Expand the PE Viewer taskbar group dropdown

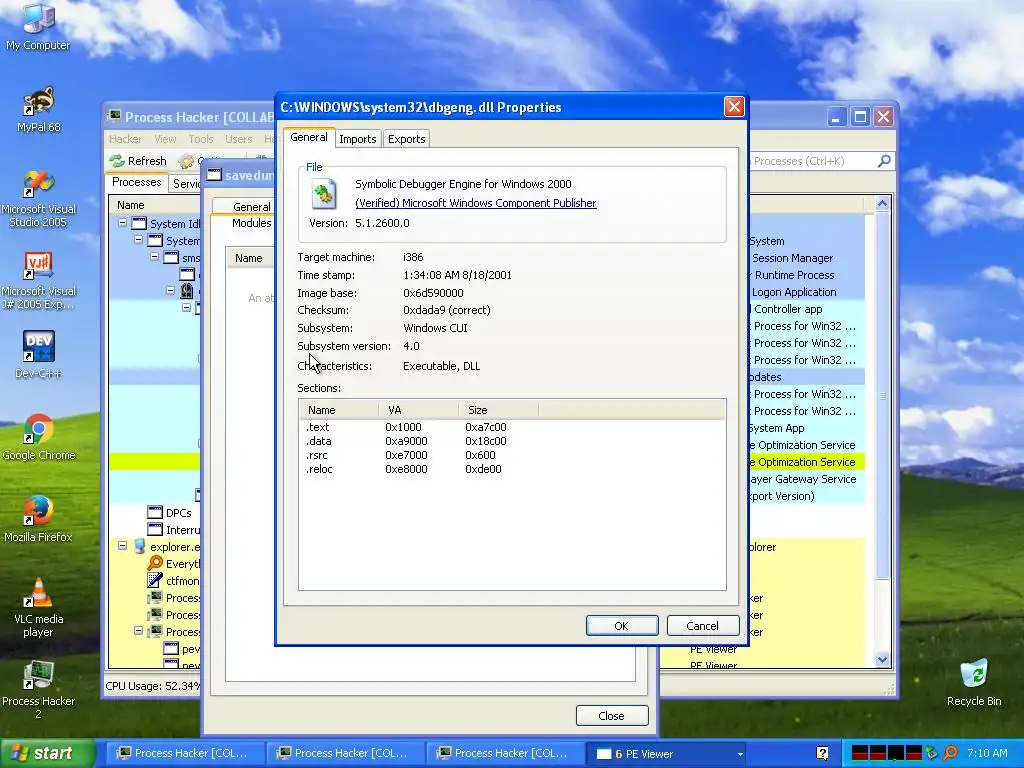click(x=740, y=754)
